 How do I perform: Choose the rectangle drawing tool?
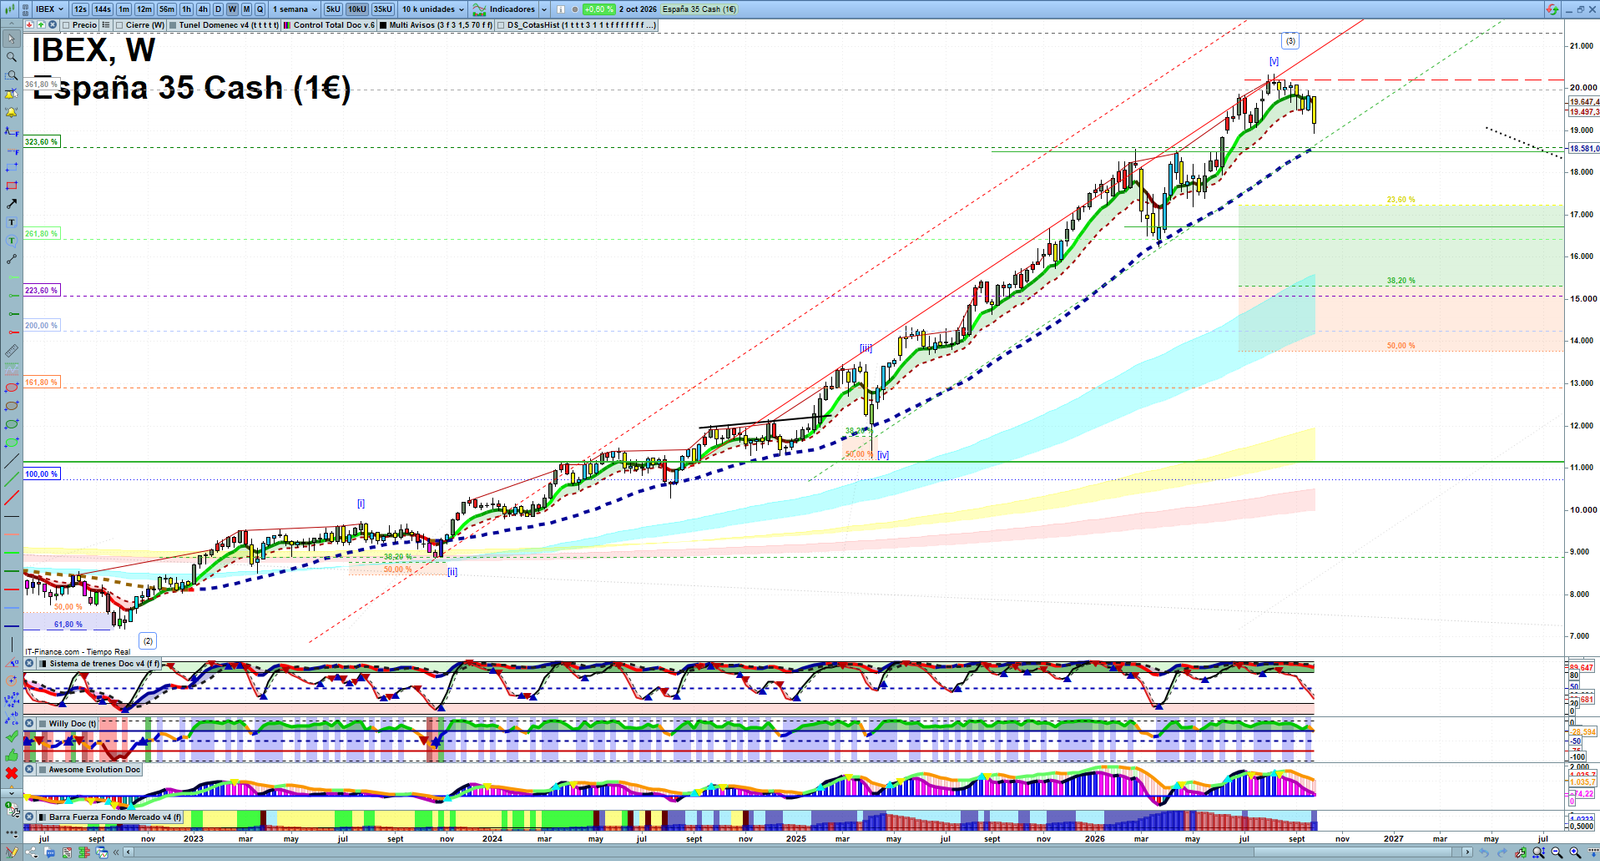point(12,186)
